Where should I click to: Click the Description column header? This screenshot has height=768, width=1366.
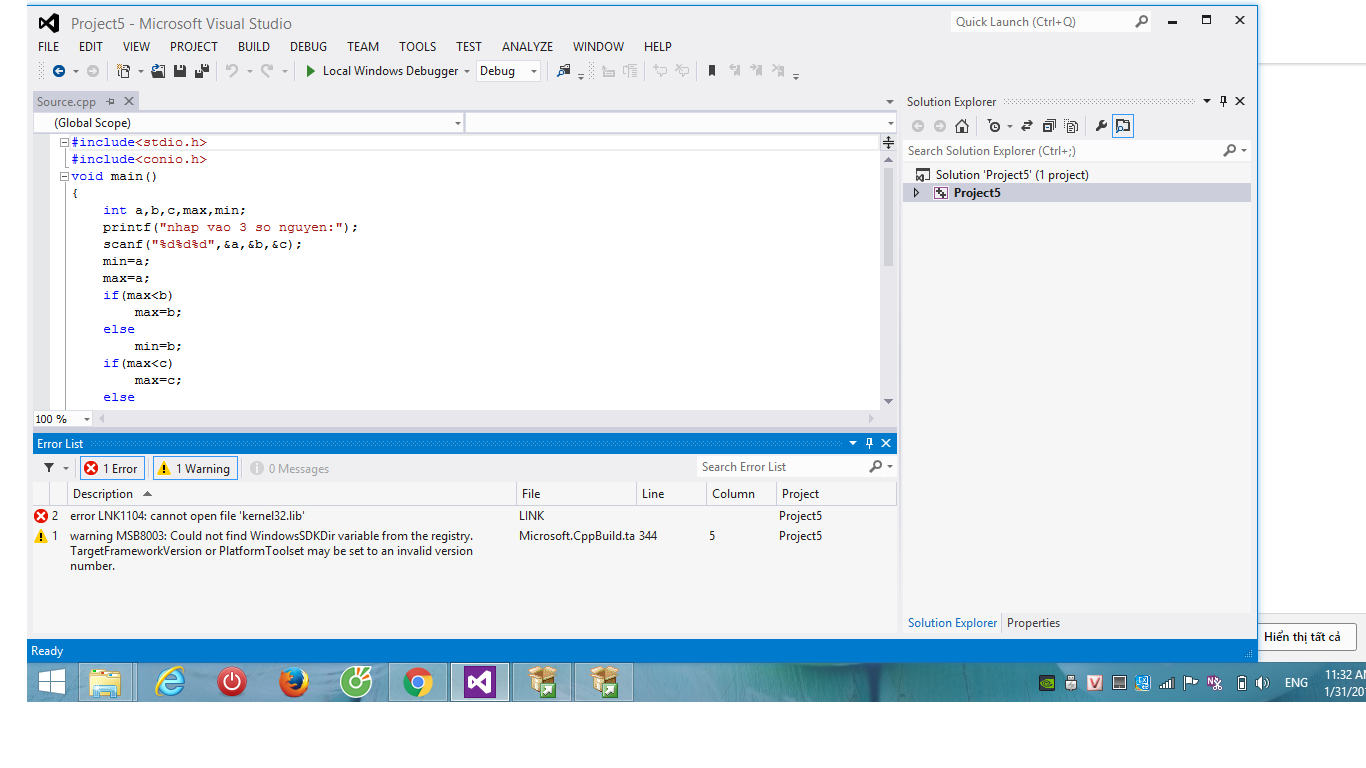coord(103,494)
